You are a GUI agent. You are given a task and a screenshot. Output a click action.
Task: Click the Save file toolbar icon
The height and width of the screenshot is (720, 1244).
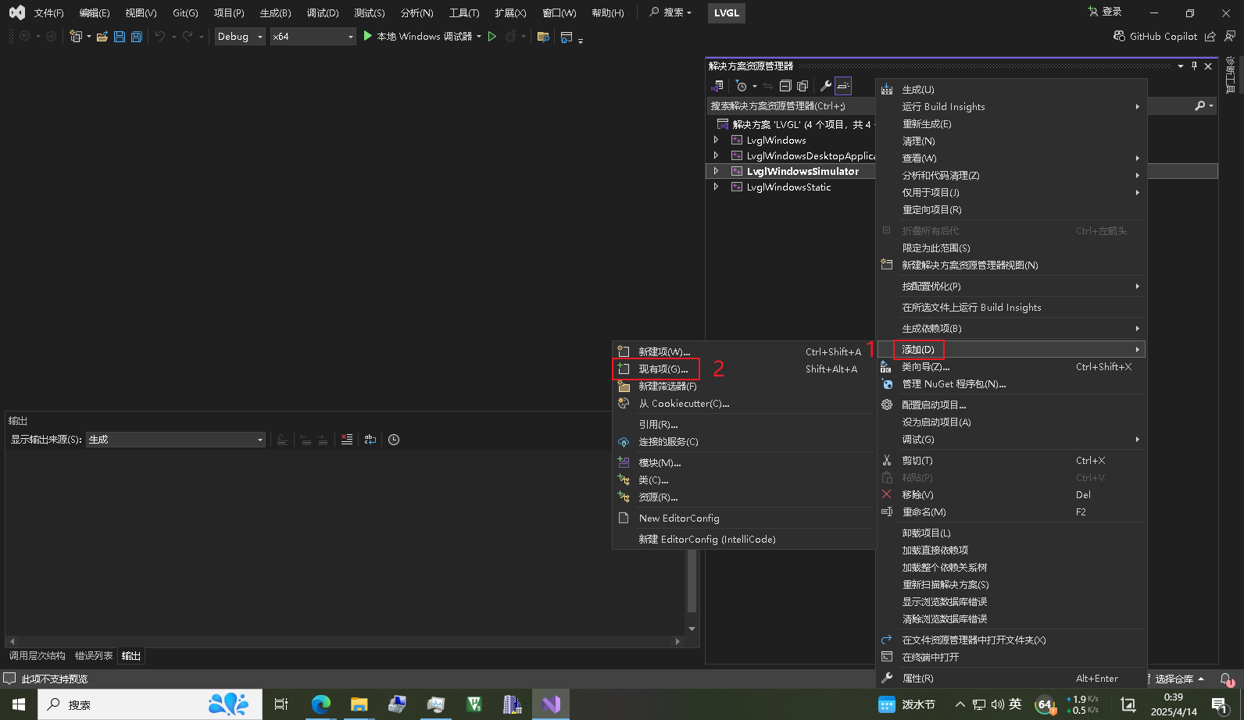tap(119, 37)
